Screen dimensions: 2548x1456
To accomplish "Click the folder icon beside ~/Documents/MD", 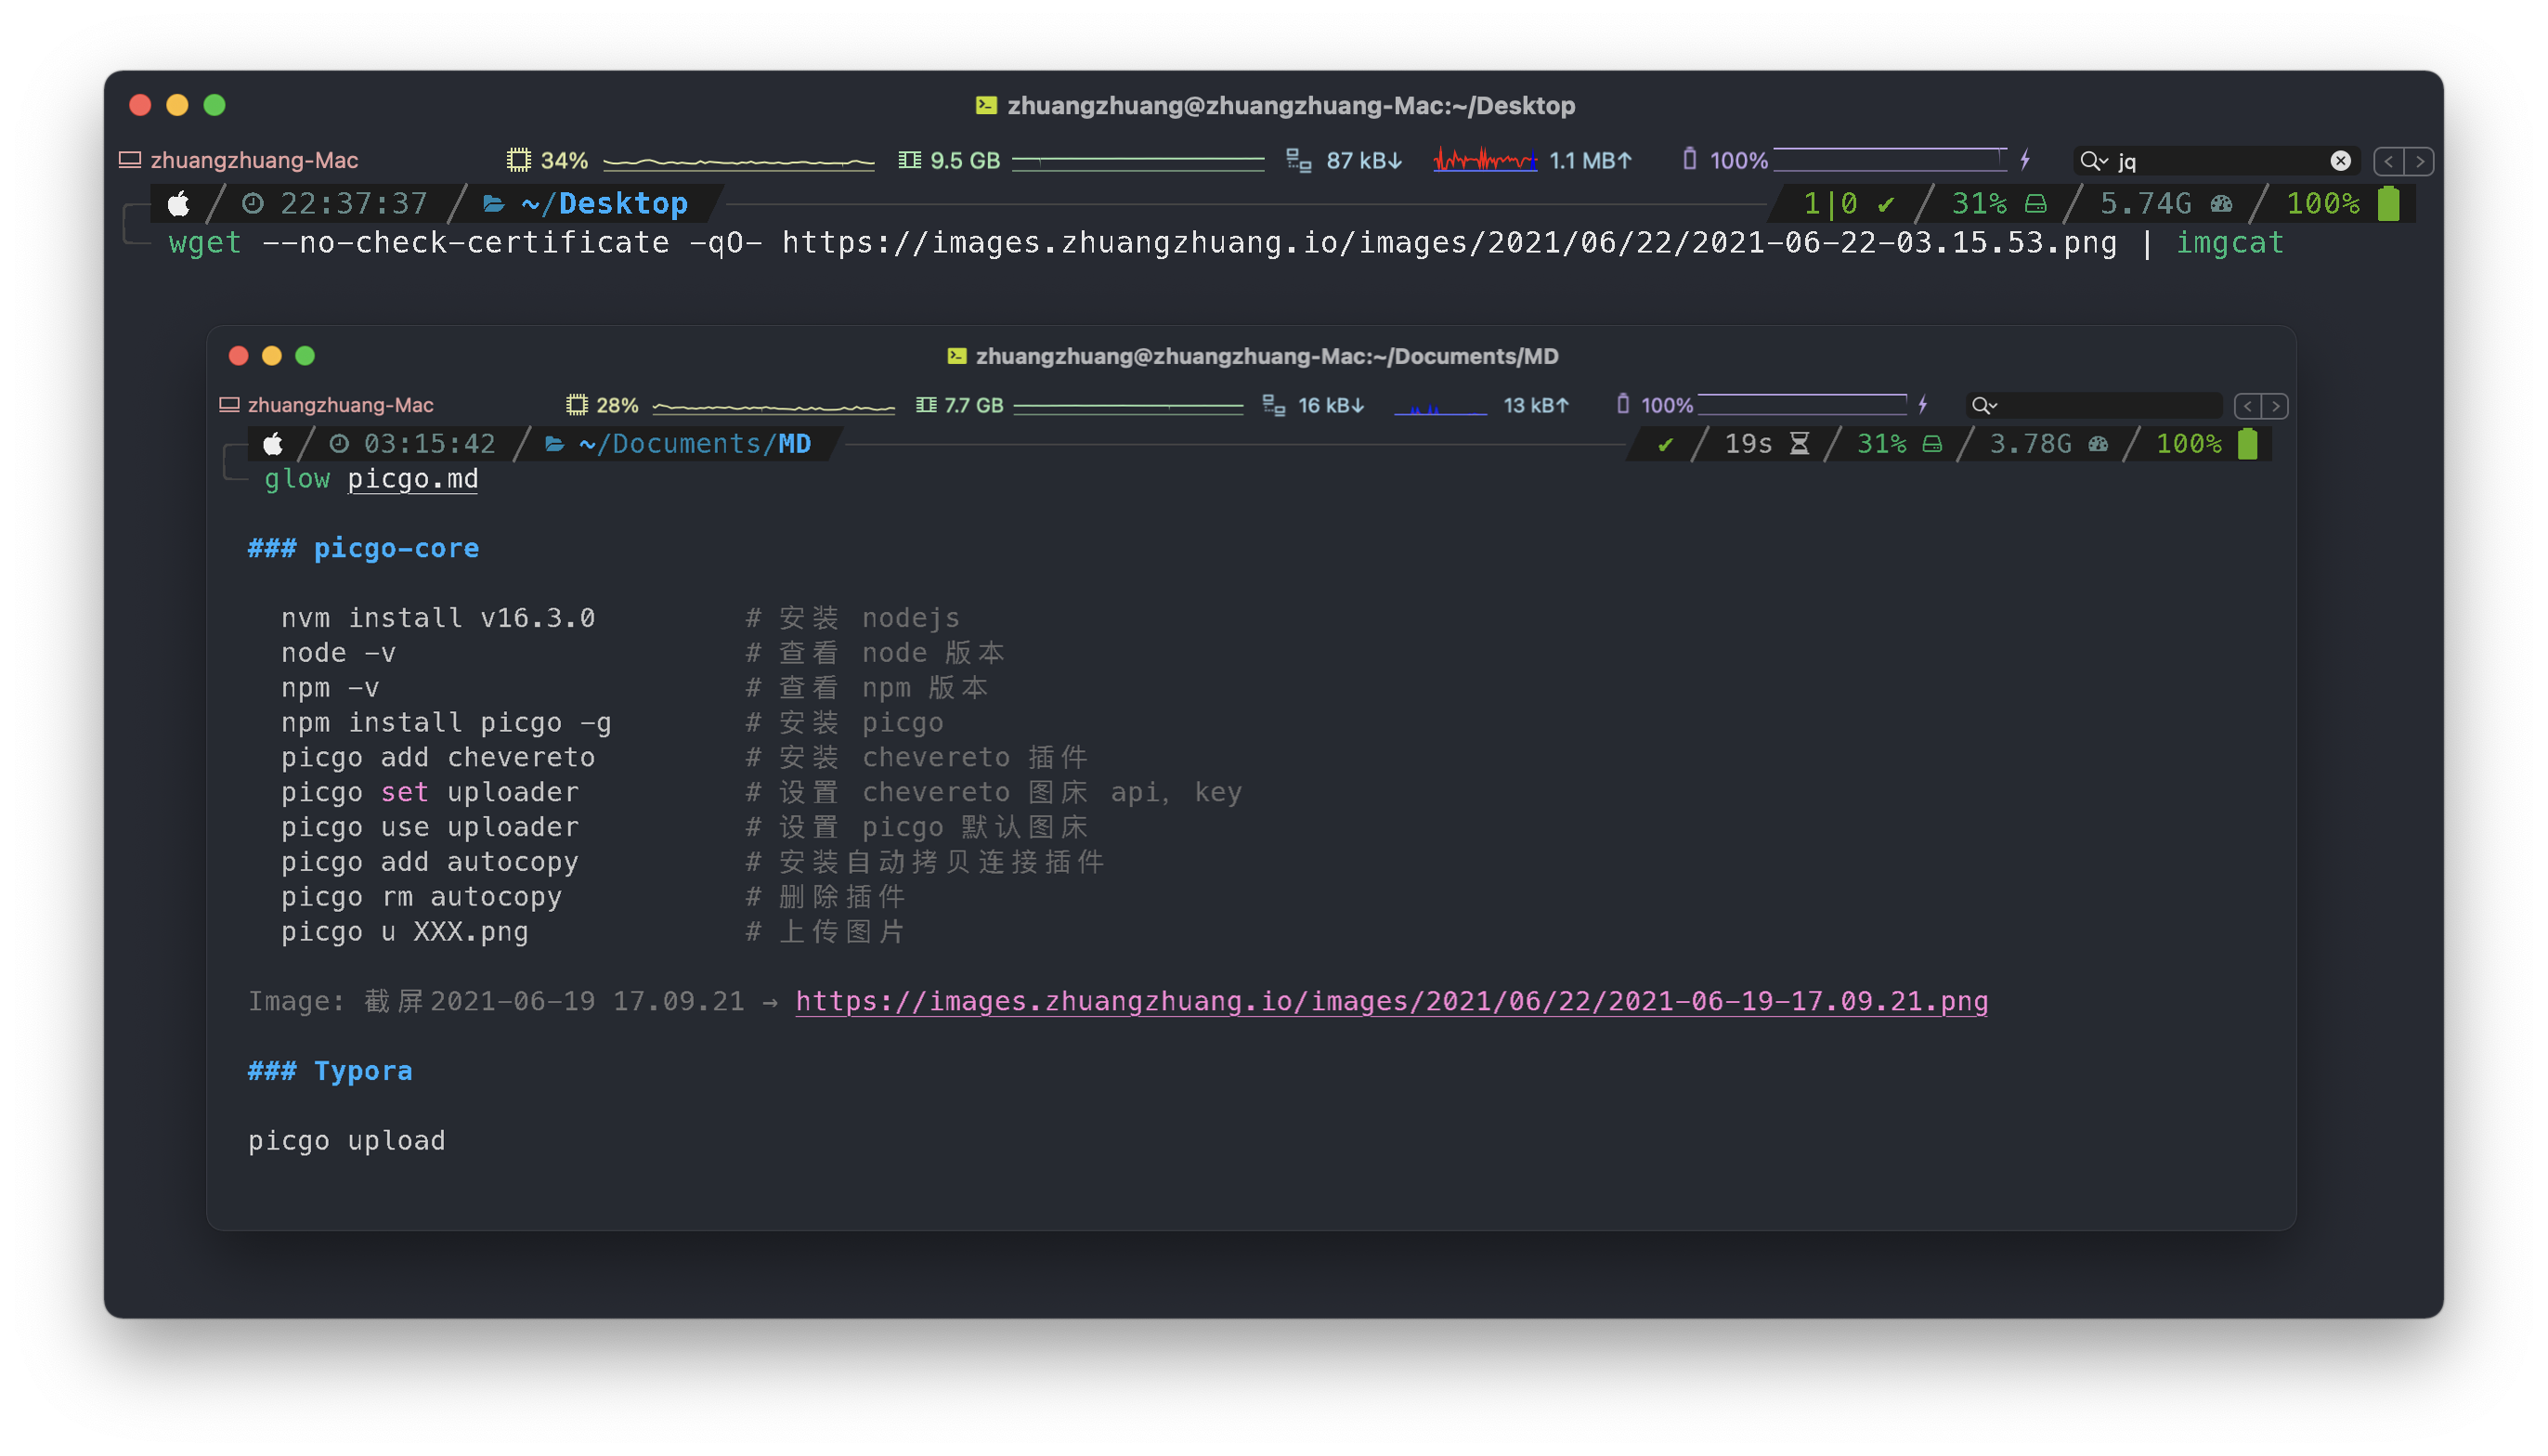I will coord(555,444).
